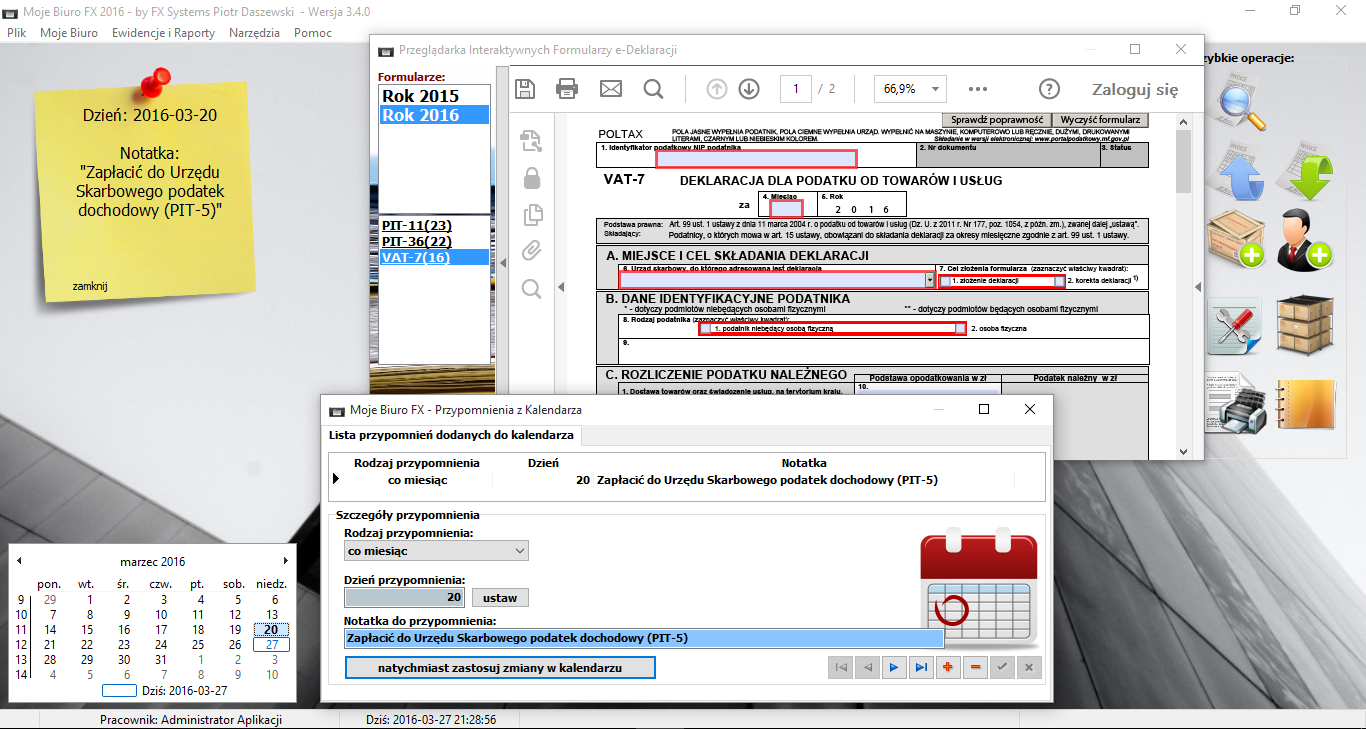Go to the first reminder record

click(841, 667)
